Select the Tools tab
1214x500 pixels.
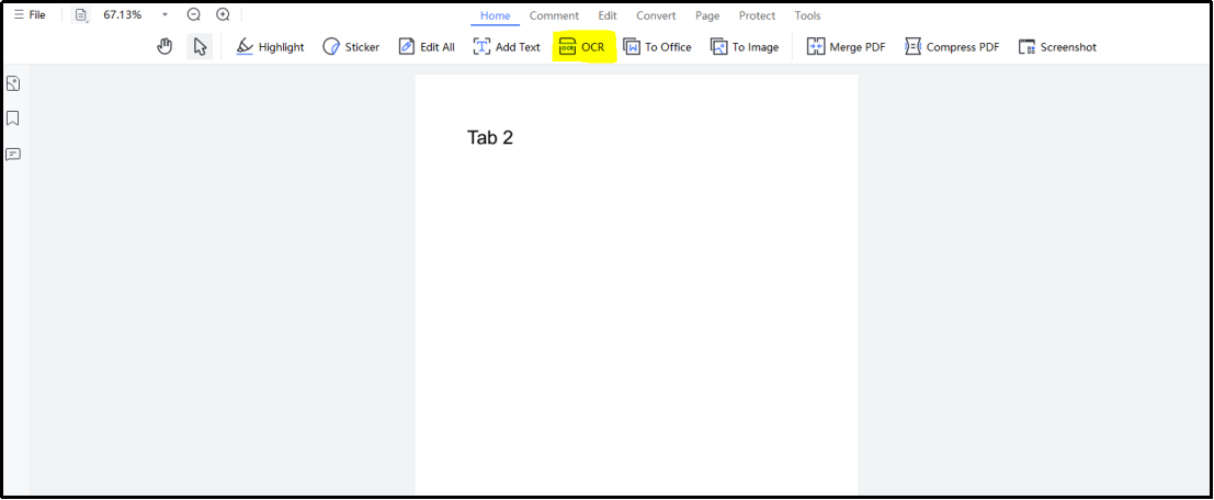[x=808, y=16]
